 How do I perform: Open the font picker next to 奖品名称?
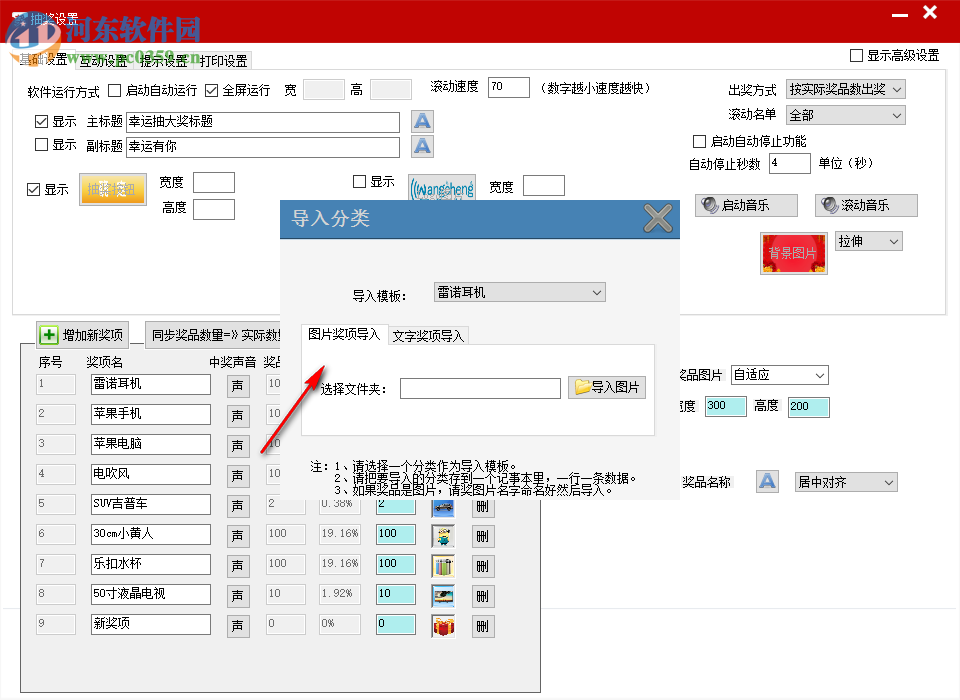click(x=767, y=481)
